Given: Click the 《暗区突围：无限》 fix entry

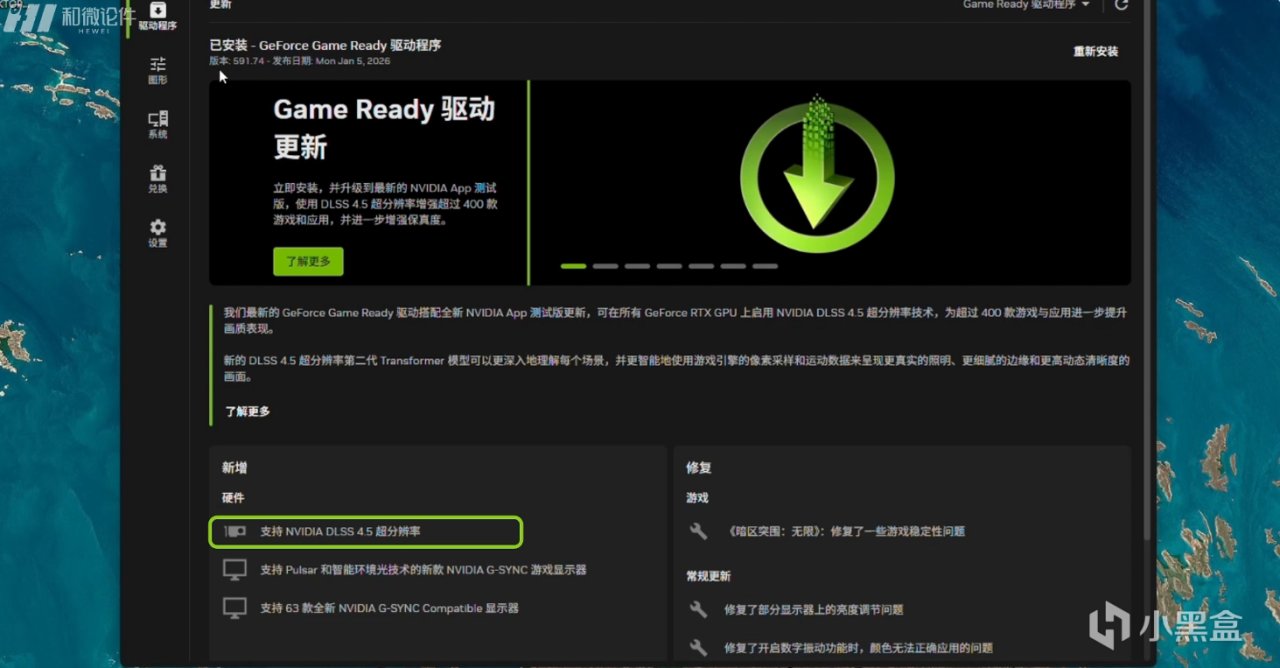Looking at the screenshot, I should click(x=847, y=532).
